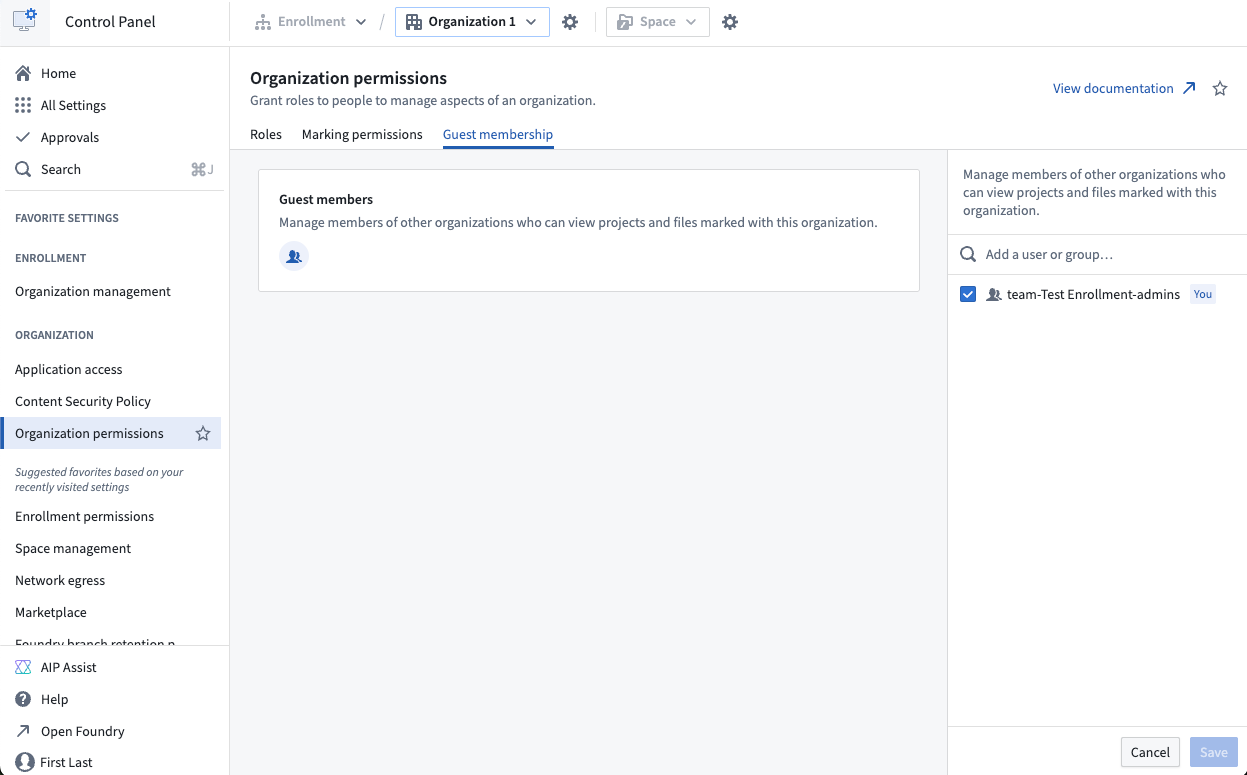Star the Organization permissions page header
This screenshot has width=1247, height=775.
pyautogui.click(x=1220, y=89)
